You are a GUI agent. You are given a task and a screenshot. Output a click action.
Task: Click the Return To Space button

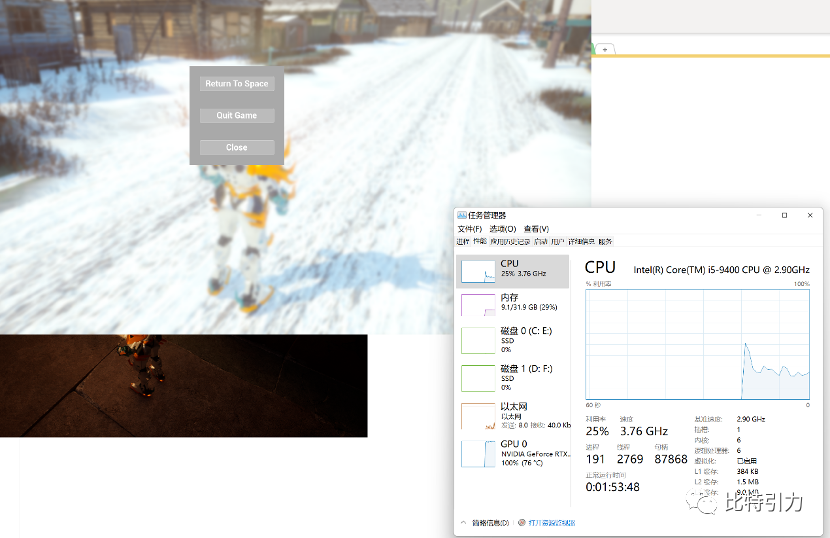(x=237, y=84)
